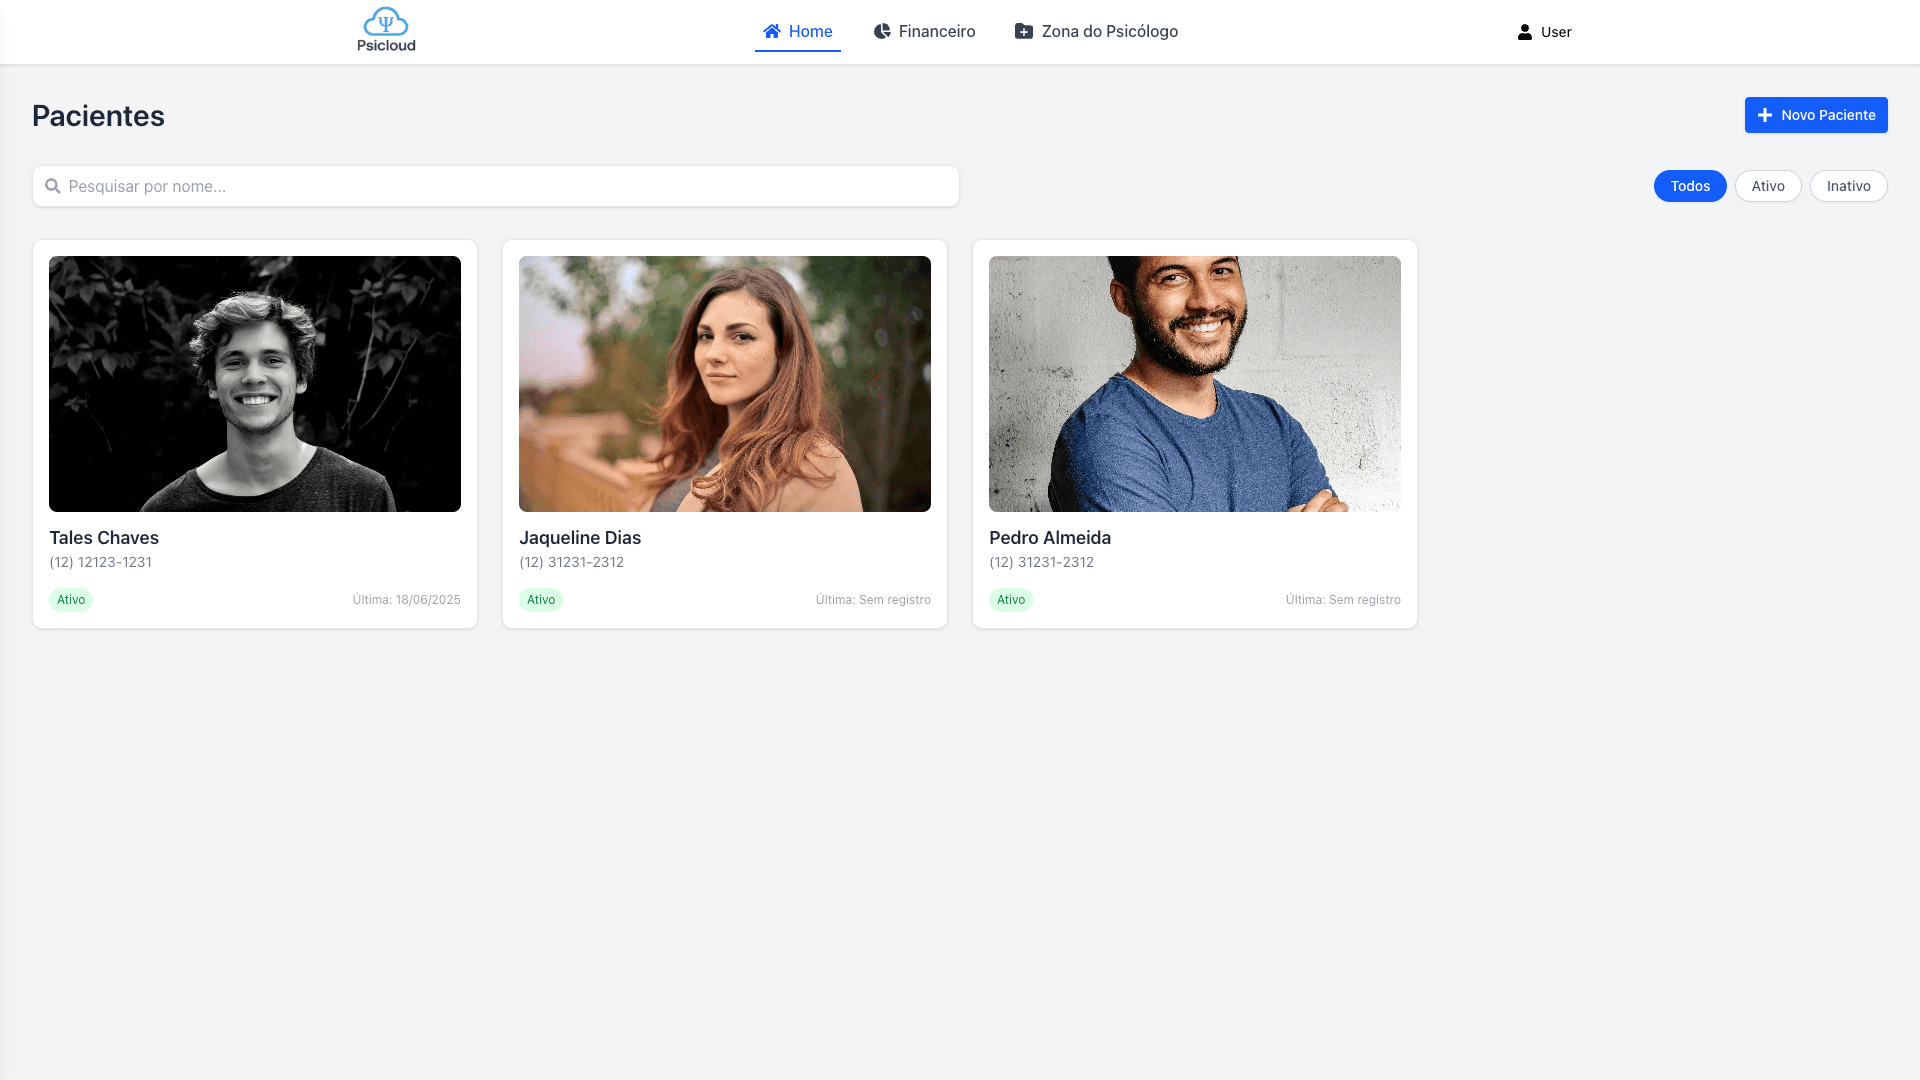Open Jaqueline Dias photo thumbnail
Screen dimensions: 1920x1080
724,384
